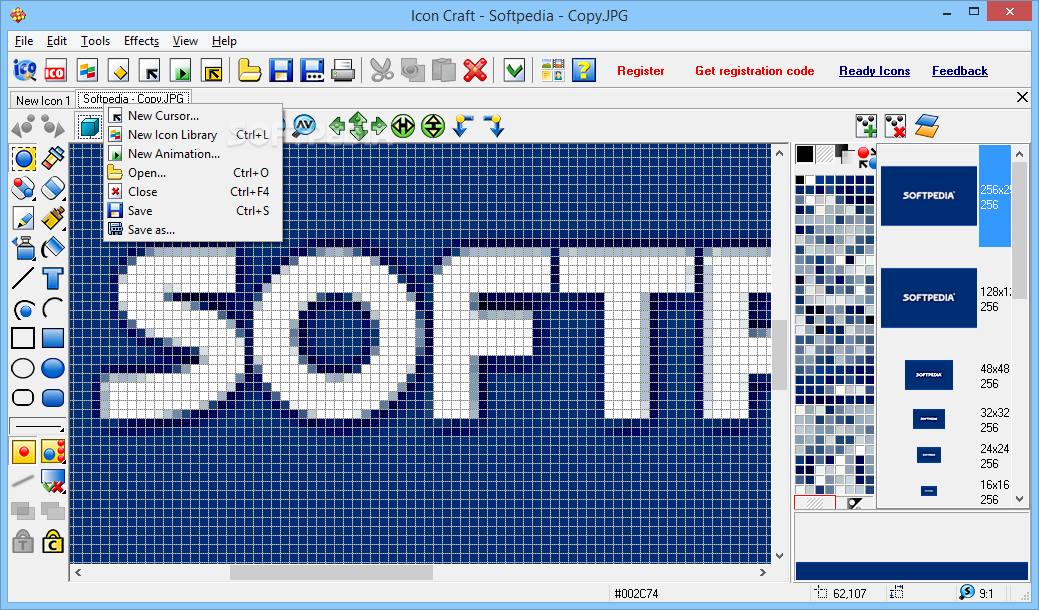Select the transparent hatched color swatch above the palette
Screen dimensions: 1039x610
click(824, 154)
